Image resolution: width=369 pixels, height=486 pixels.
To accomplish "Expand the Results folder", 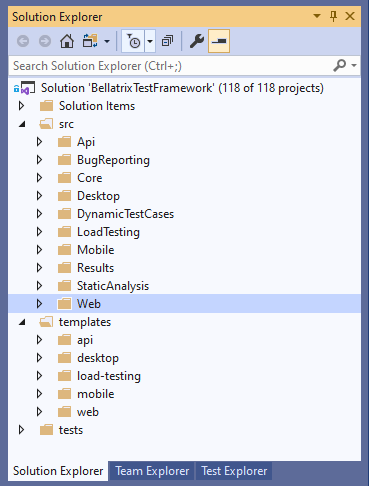I will [39, 268].
